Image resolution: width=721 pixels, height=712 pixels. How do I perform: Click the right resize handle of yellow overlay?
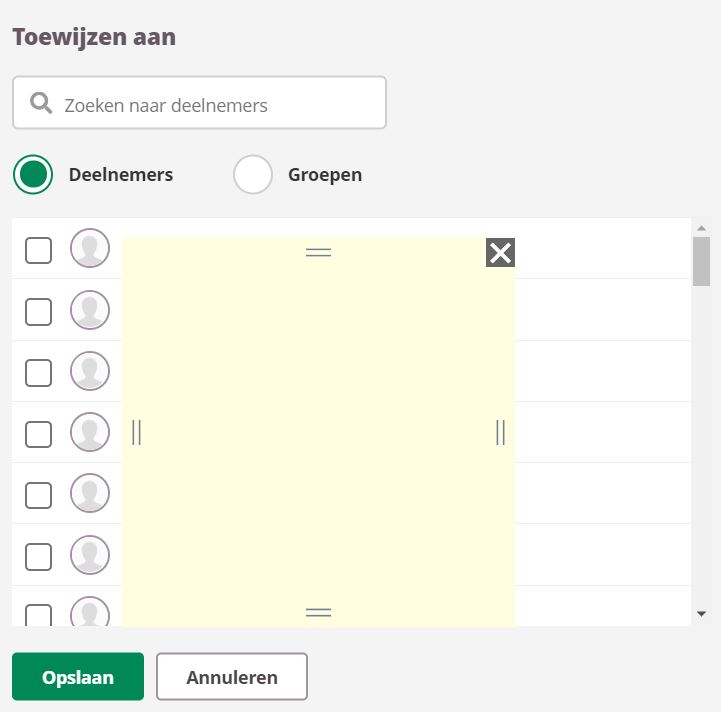click(x=500, y=432)
